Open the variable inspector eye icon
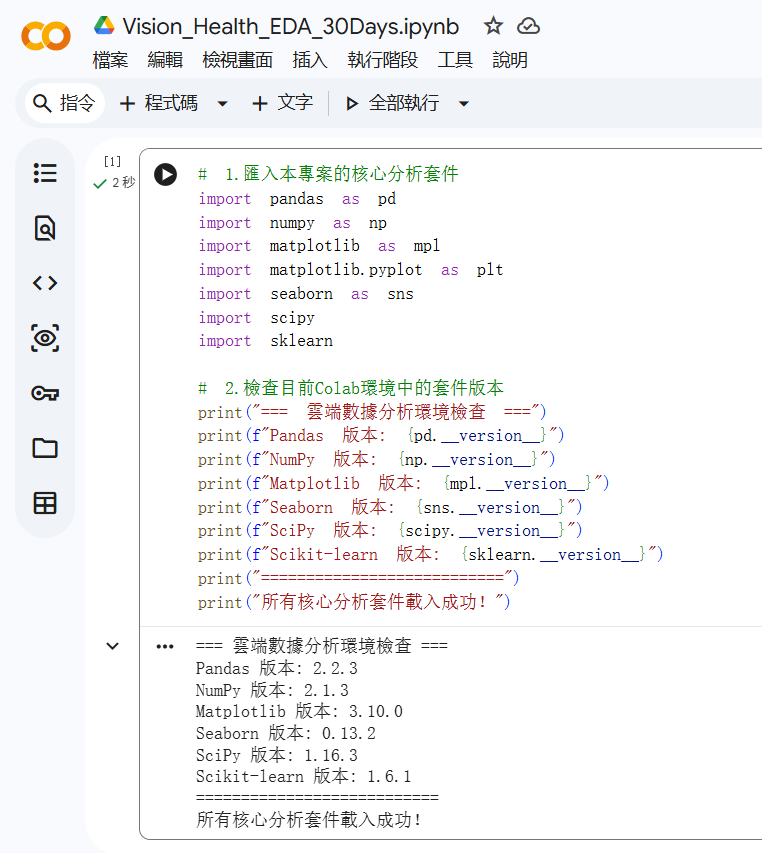This screenshot has height=853, width=762. pos(45,338)
